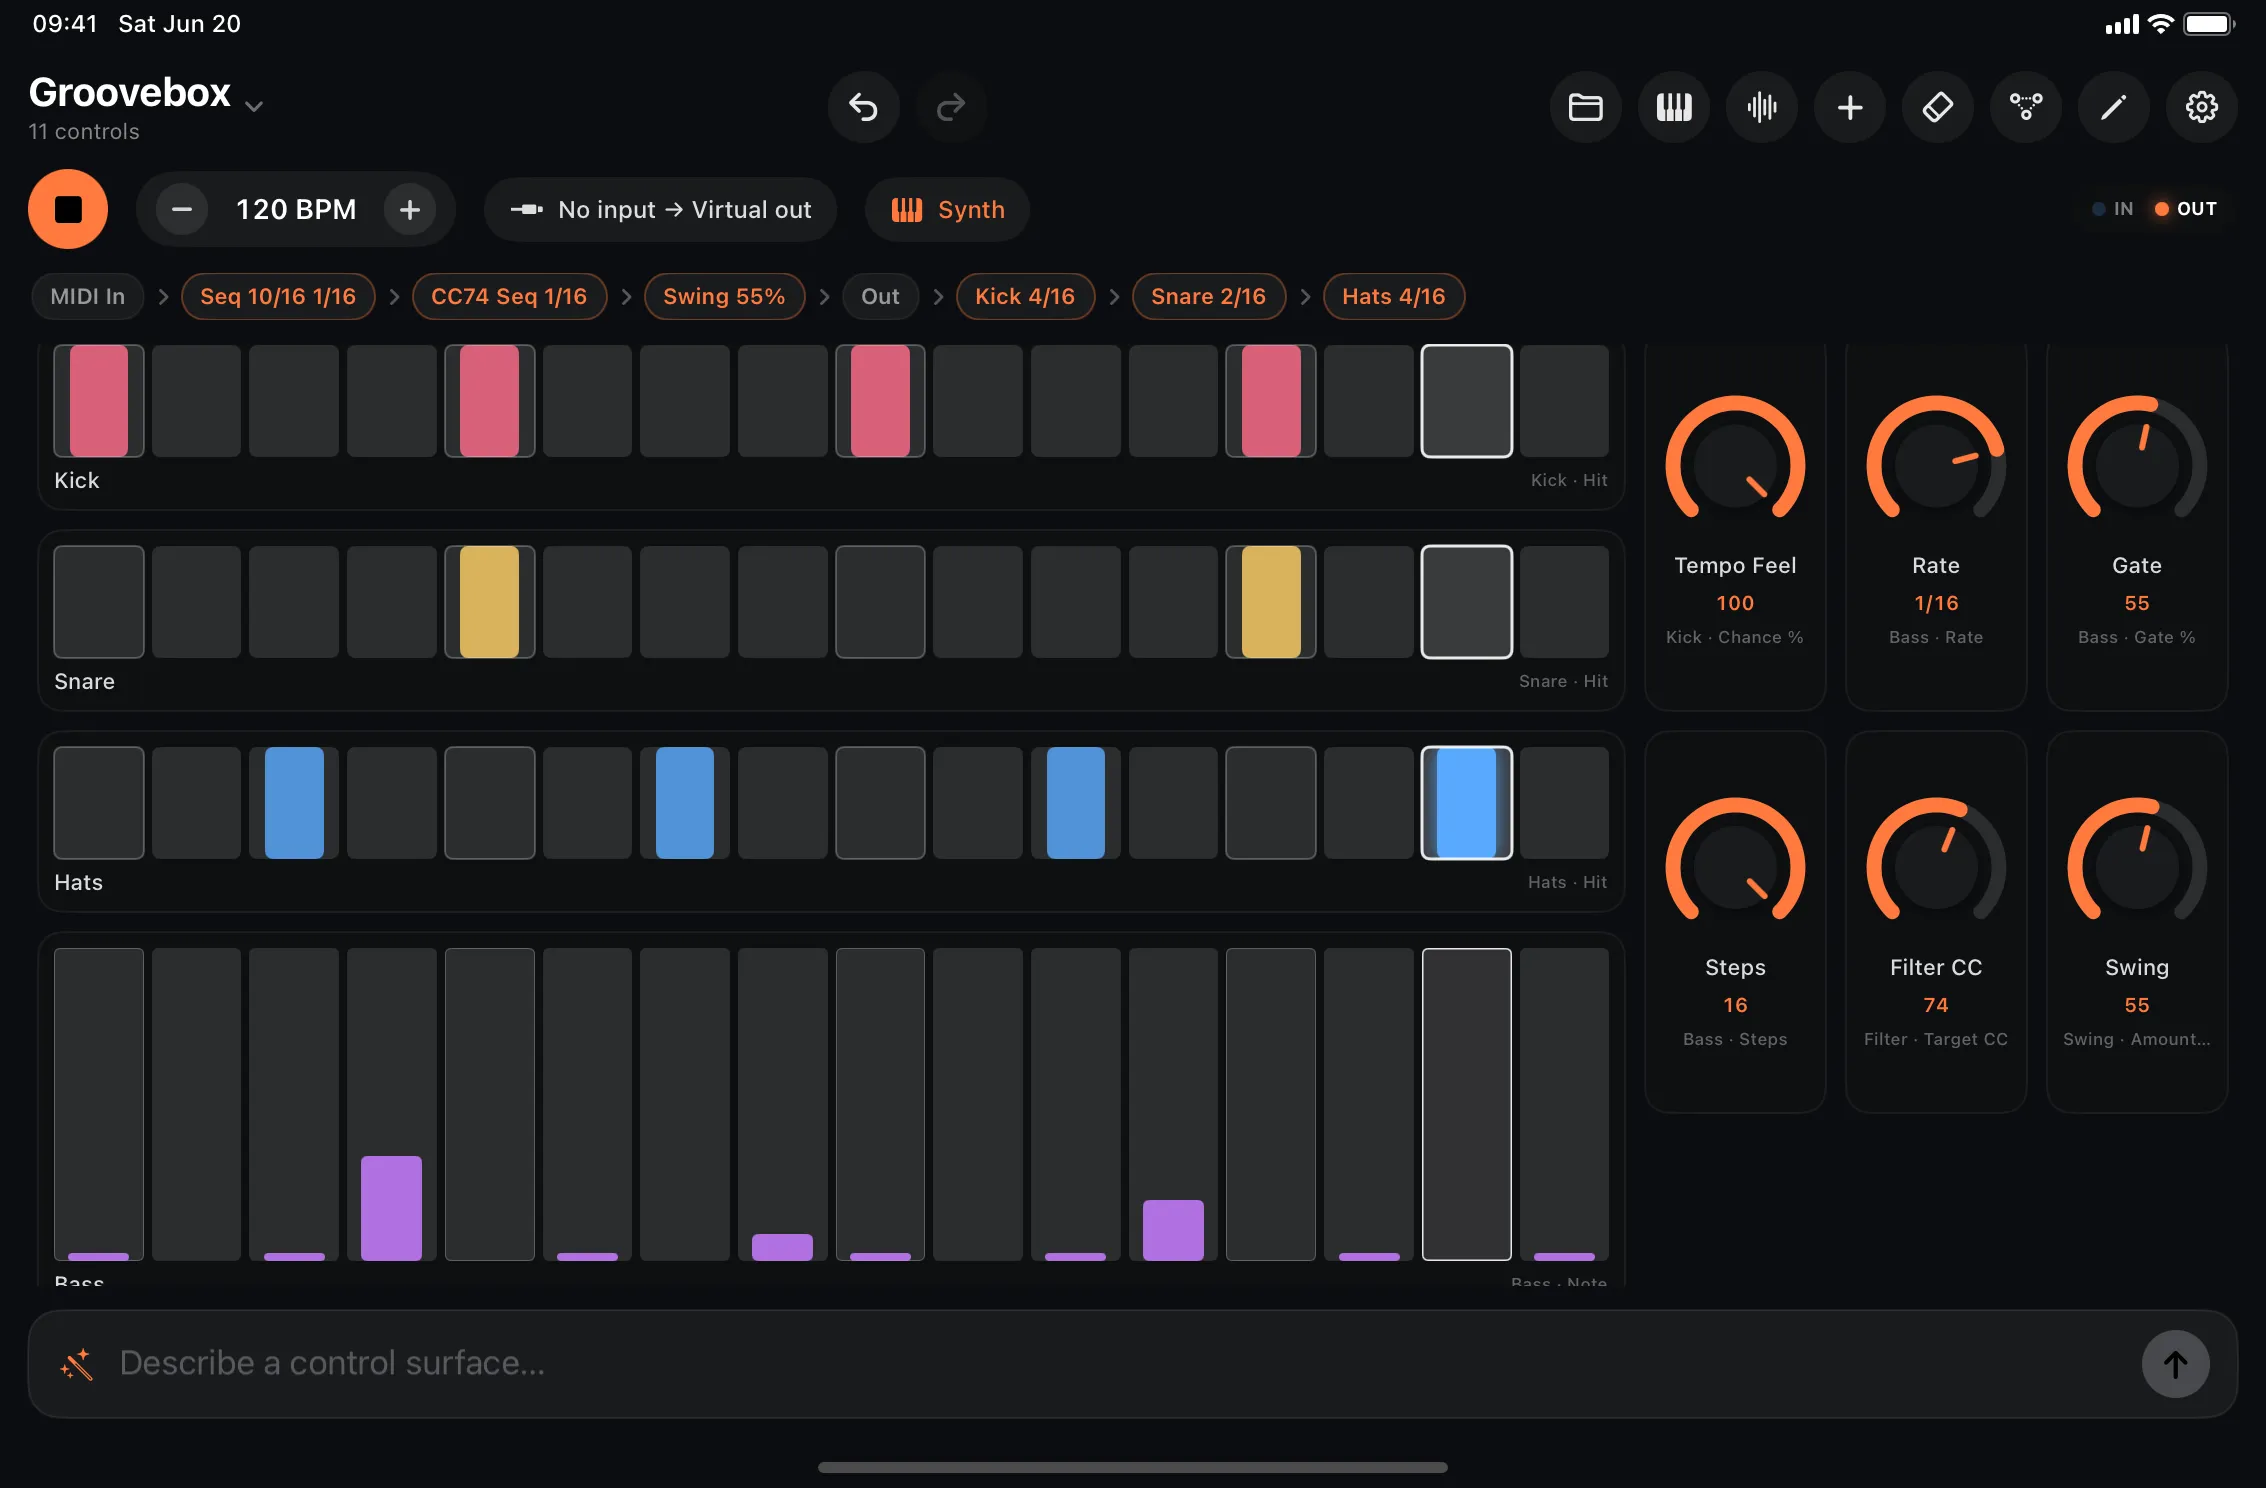Viewport: 2266px width, 1488px height.
Task: Select the Snare 2/16 chip
Action: [1208, 296]
